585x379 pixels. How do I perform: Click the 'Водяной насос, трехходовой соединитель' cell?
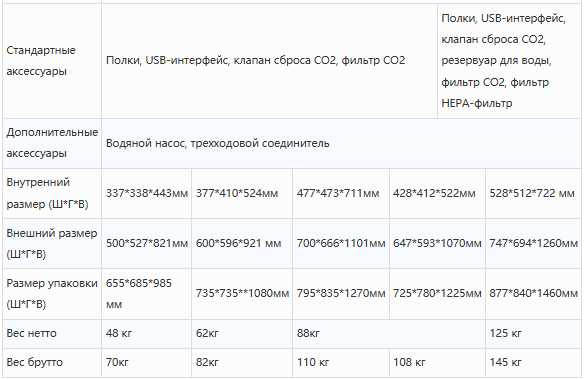341,143
